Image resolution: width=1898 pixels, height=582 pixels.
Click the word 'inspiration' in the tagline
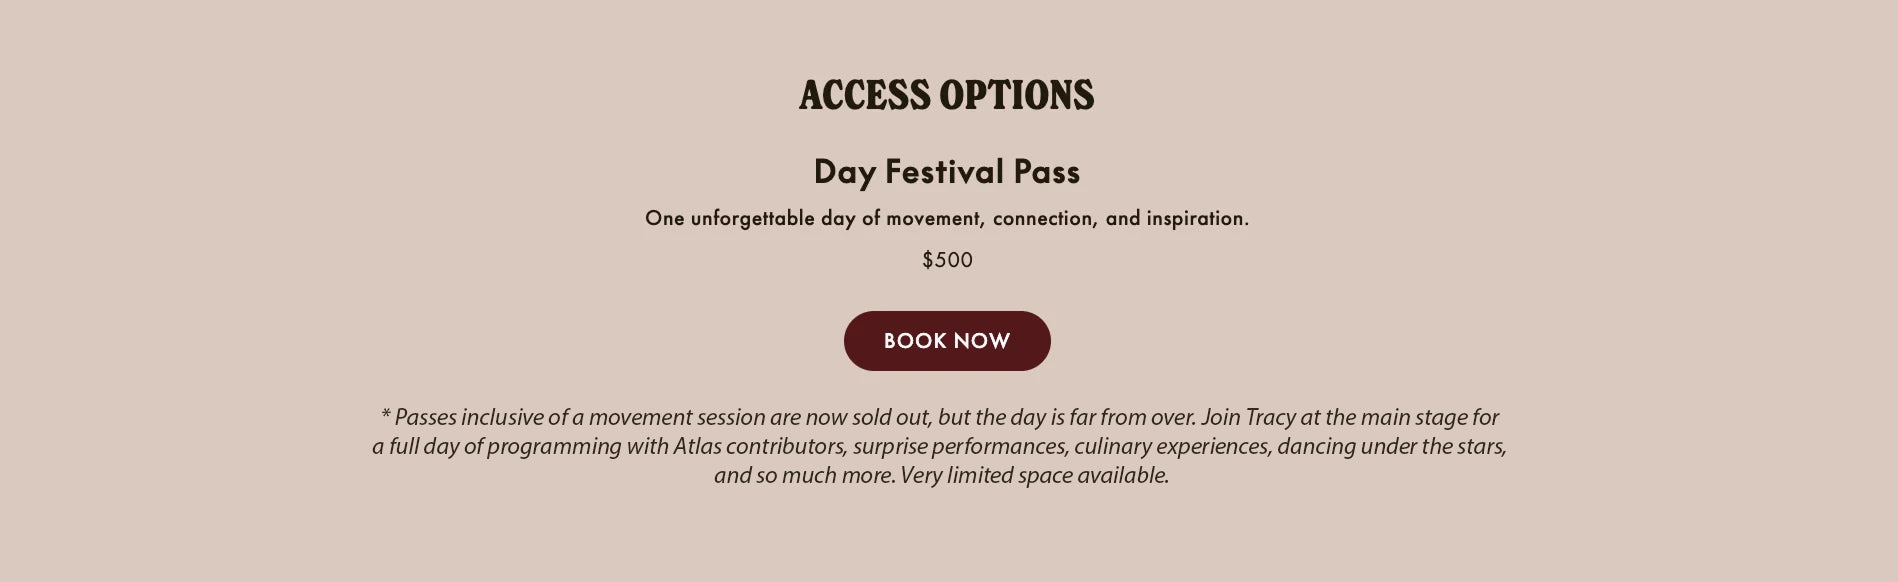(1196, 218)
